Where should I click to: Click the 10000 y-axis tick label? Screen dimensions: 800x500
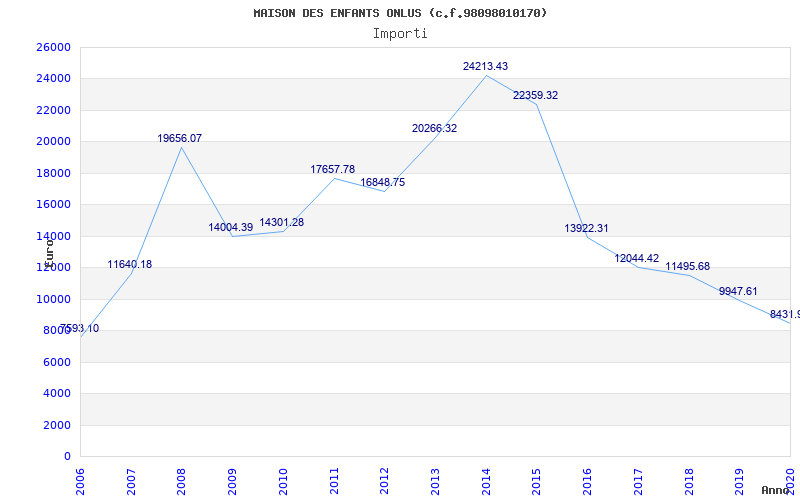[53, 299]
